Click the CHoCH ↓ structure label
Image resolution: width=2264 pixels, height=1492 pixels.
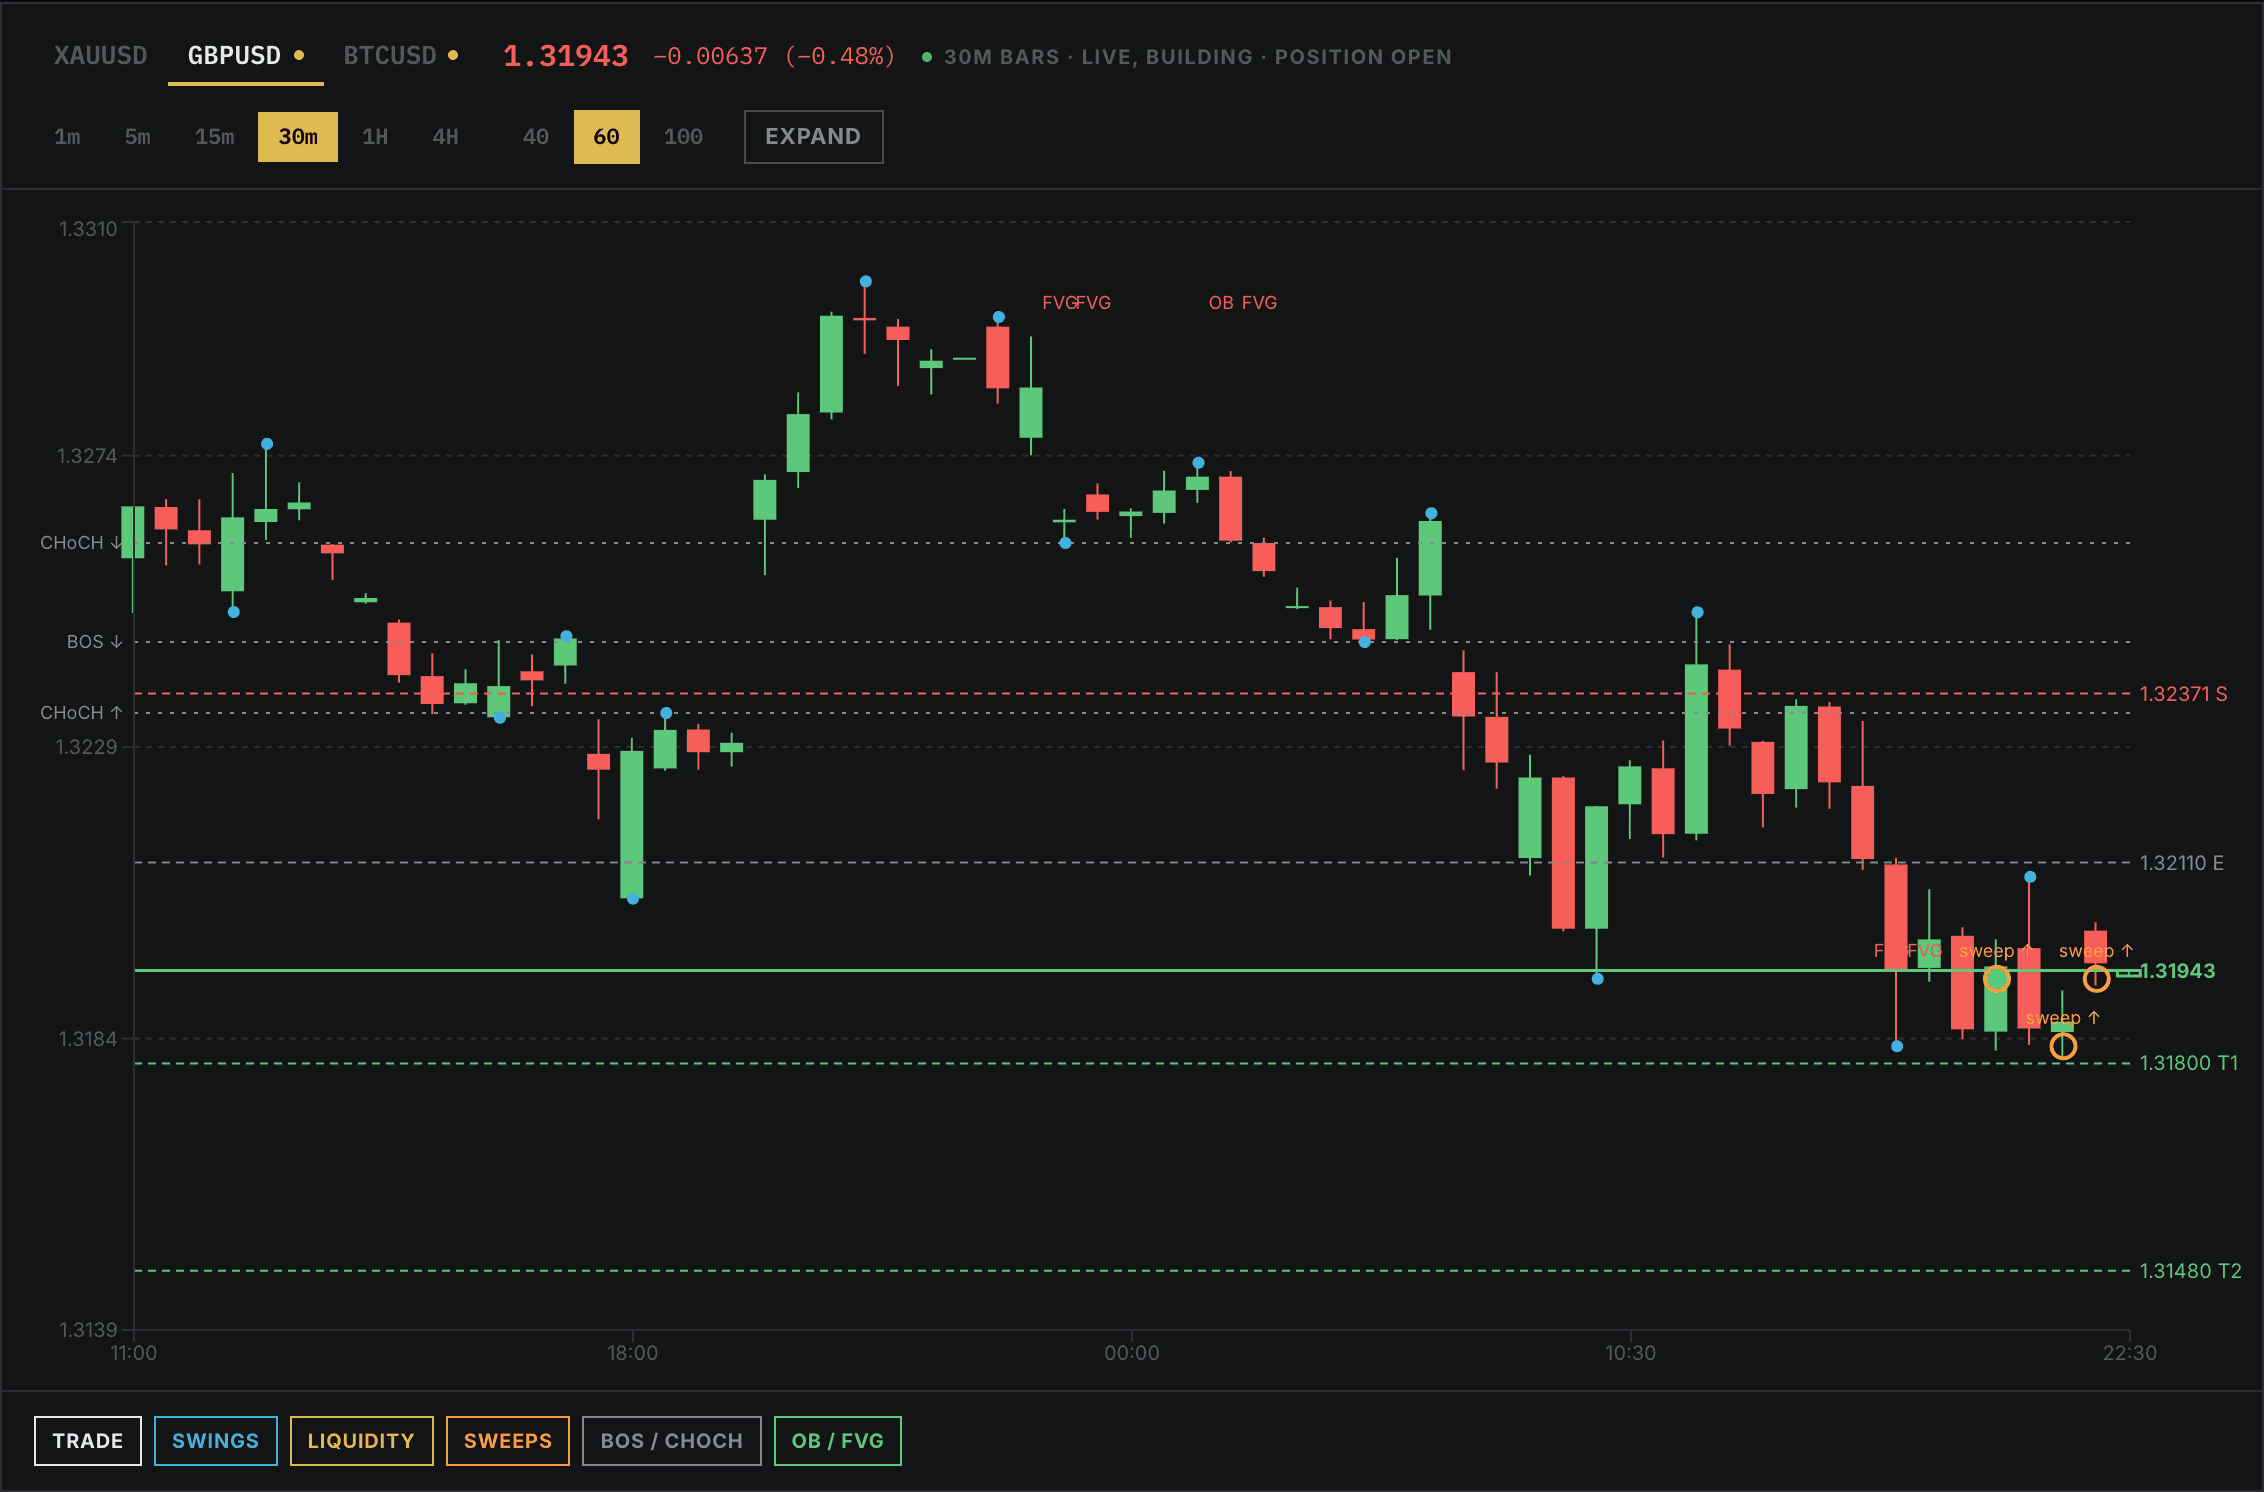(81, 543)
